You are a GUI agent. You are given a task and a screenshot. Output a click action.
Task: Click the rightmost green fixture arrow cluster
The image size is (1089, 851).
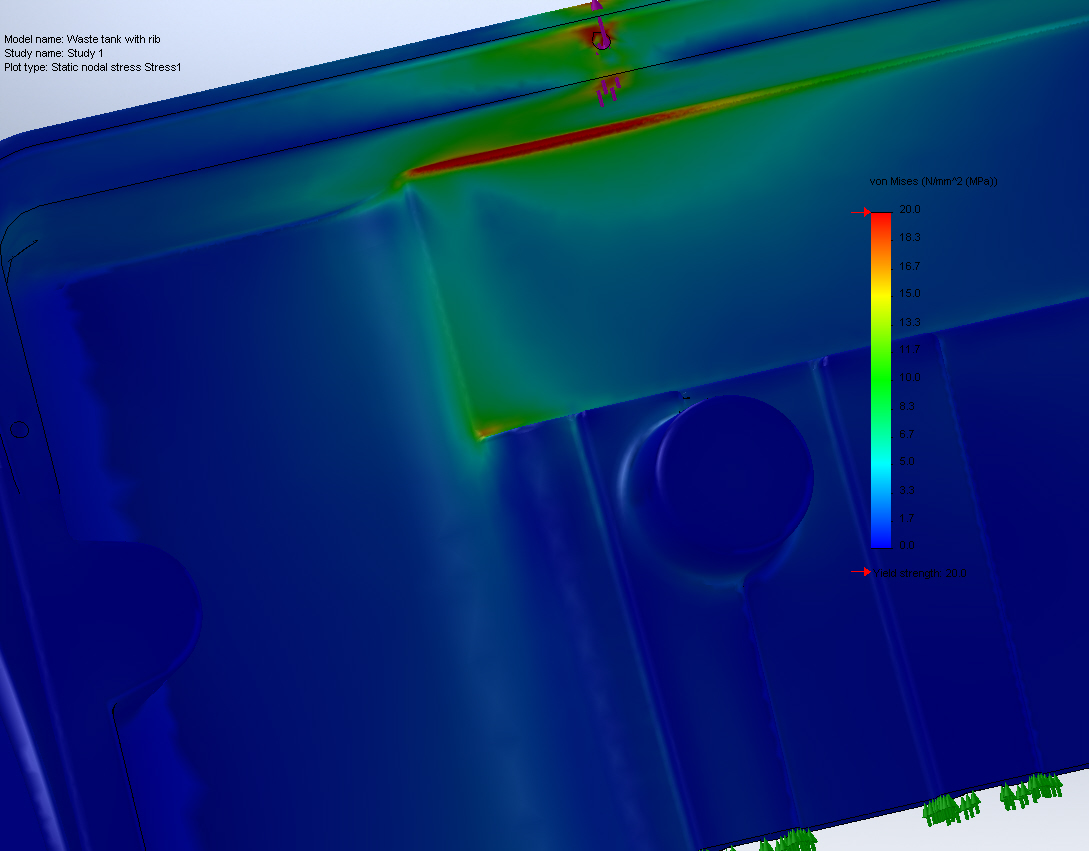[x=1031, y=790]
